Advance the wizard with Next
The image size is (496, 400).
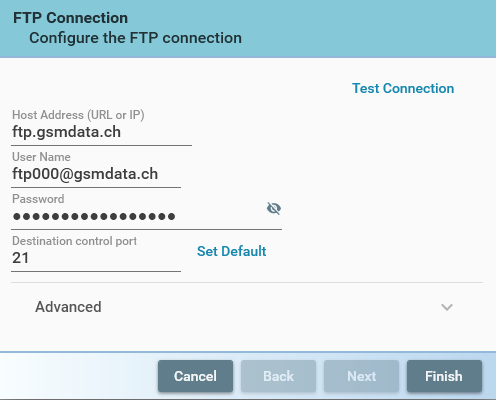[361, 376]
